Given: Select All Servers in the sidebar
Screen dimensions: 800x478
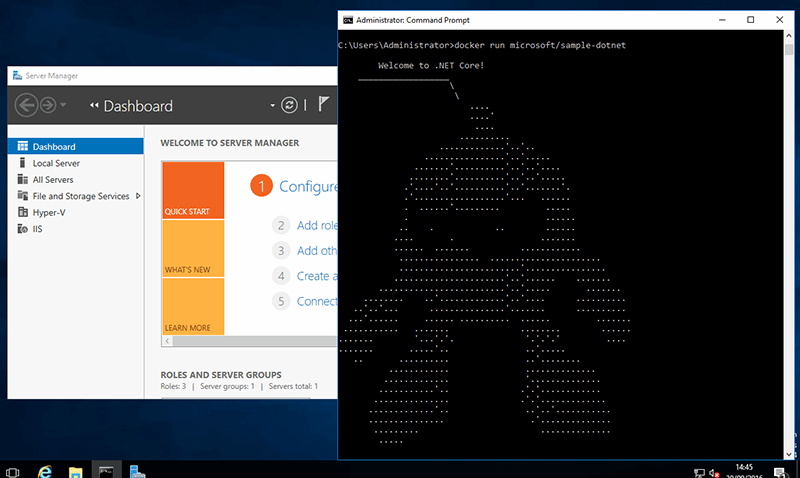Looking at the screenshot, I should point(53,179).
